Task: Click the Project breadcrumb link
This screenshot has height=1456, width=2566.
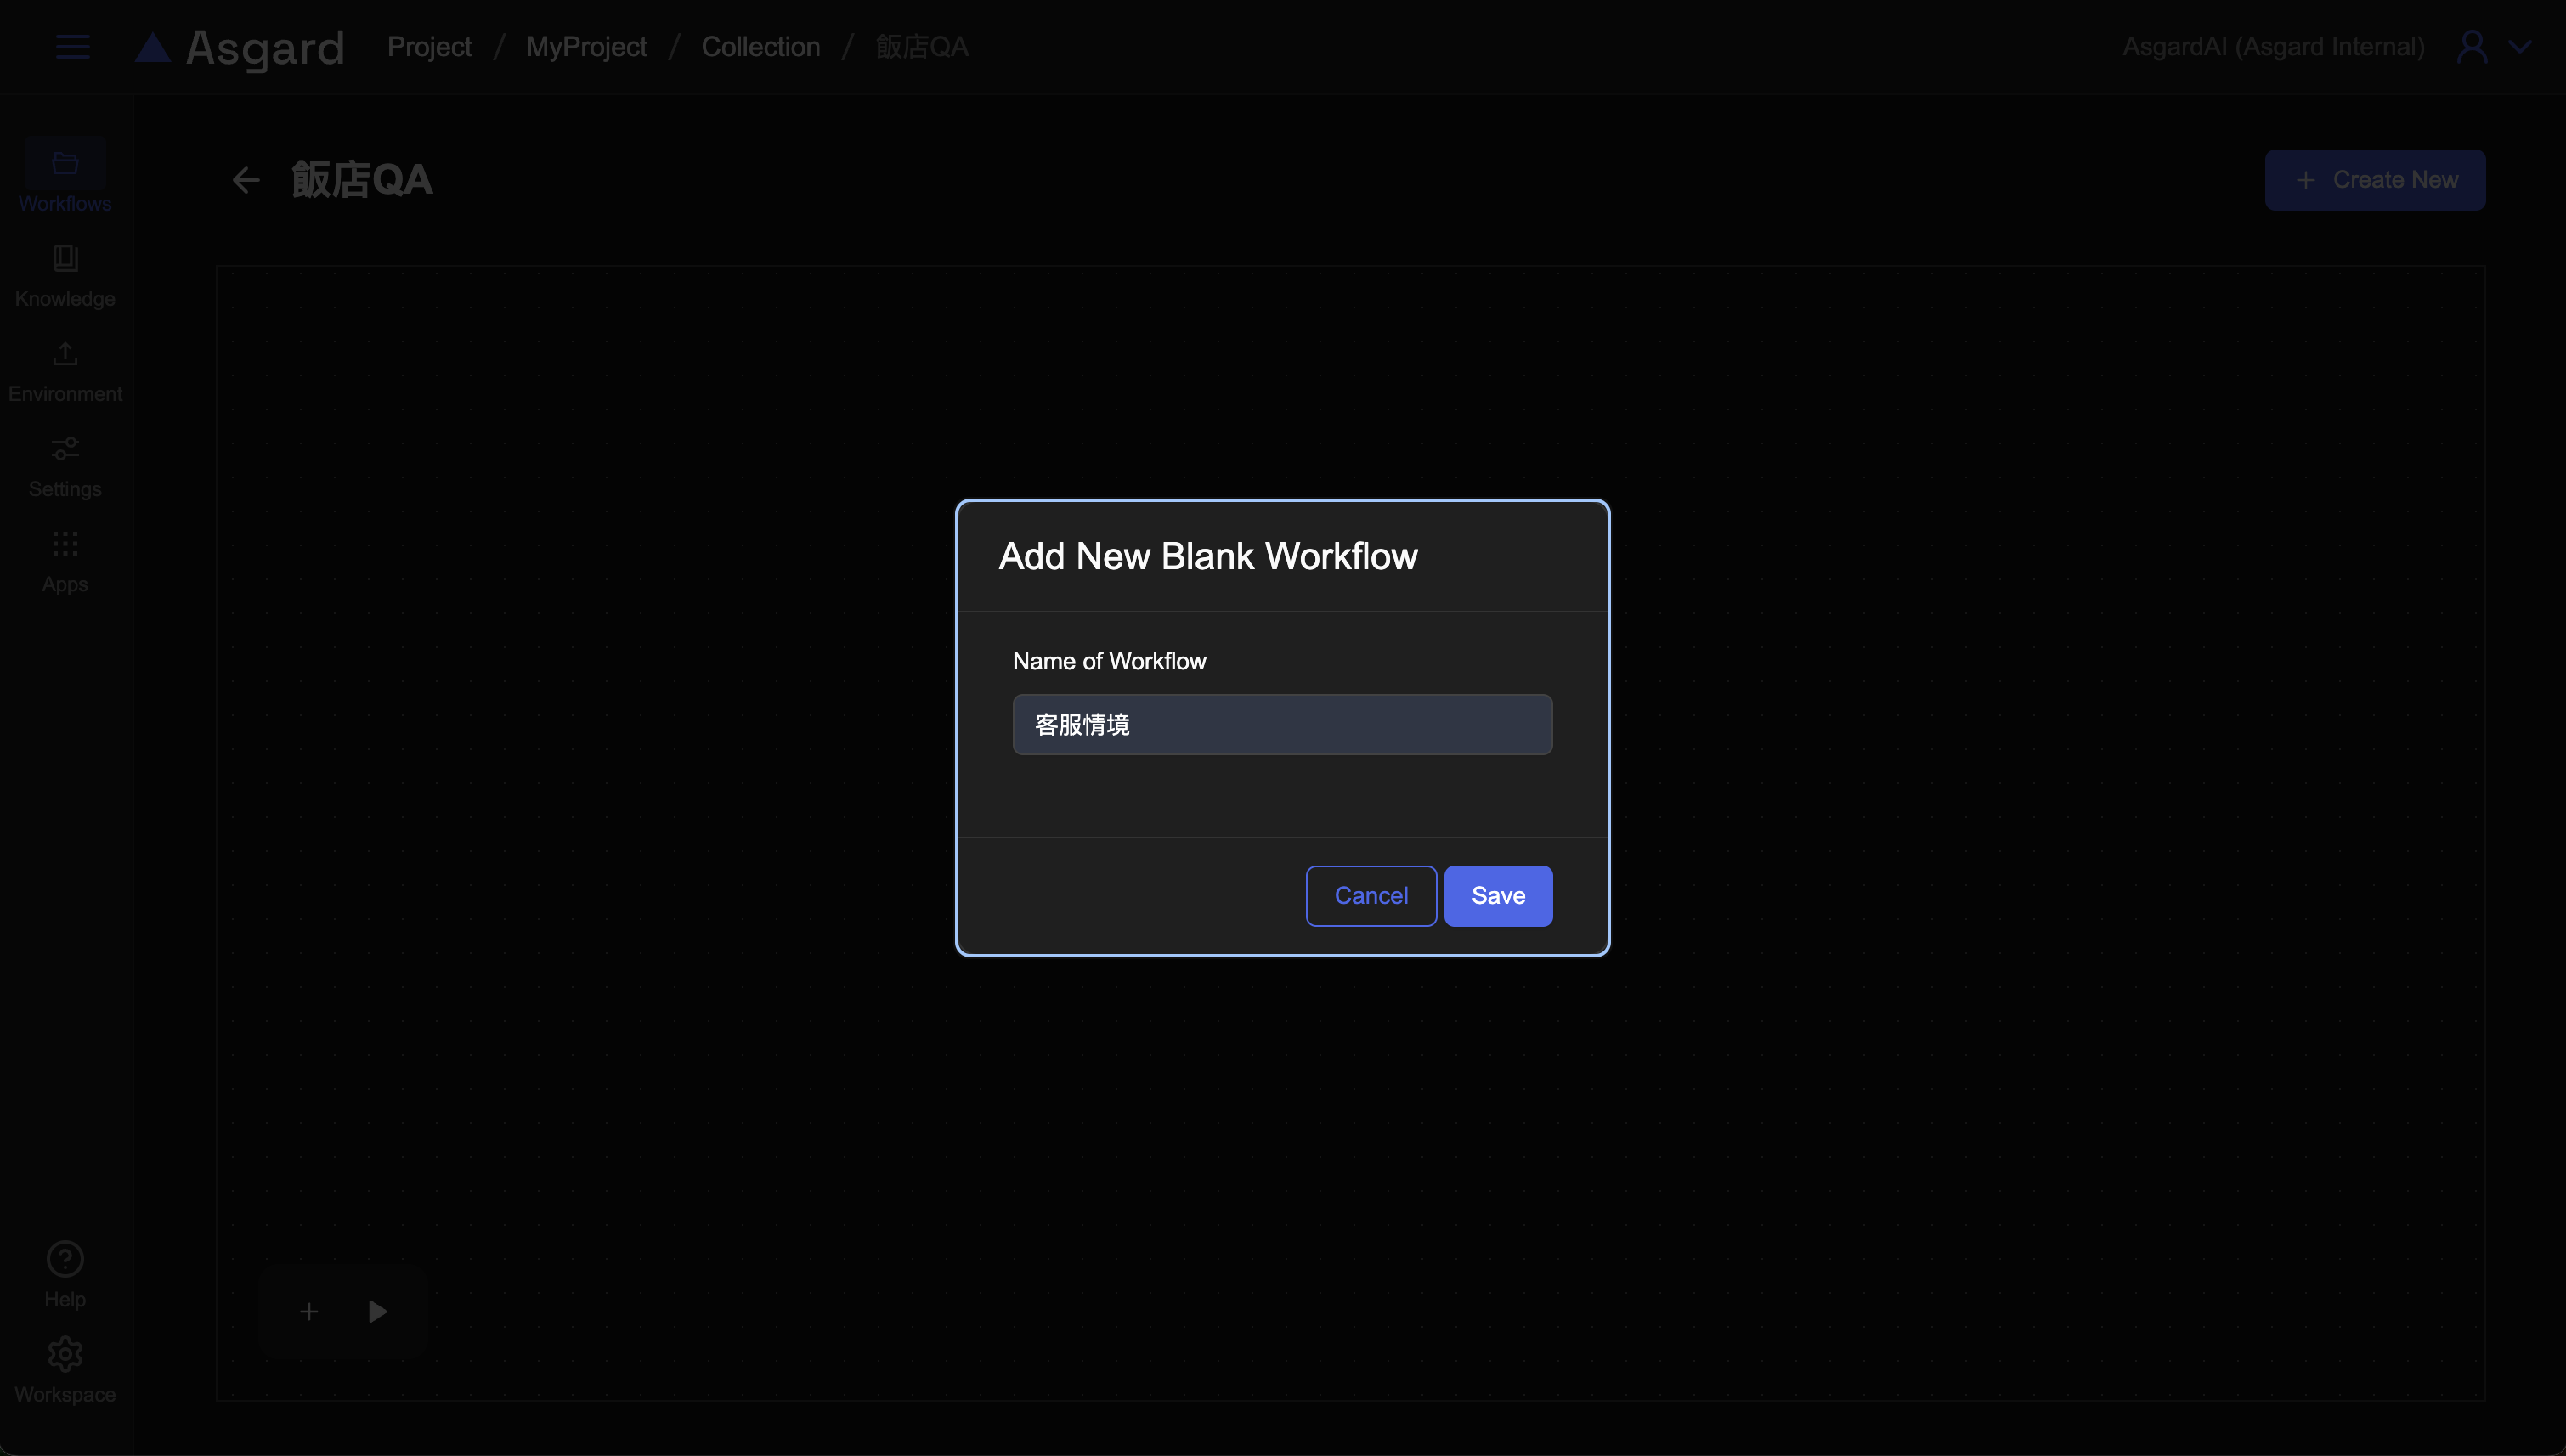Action: pyautogui.click(x=429, y=47)
